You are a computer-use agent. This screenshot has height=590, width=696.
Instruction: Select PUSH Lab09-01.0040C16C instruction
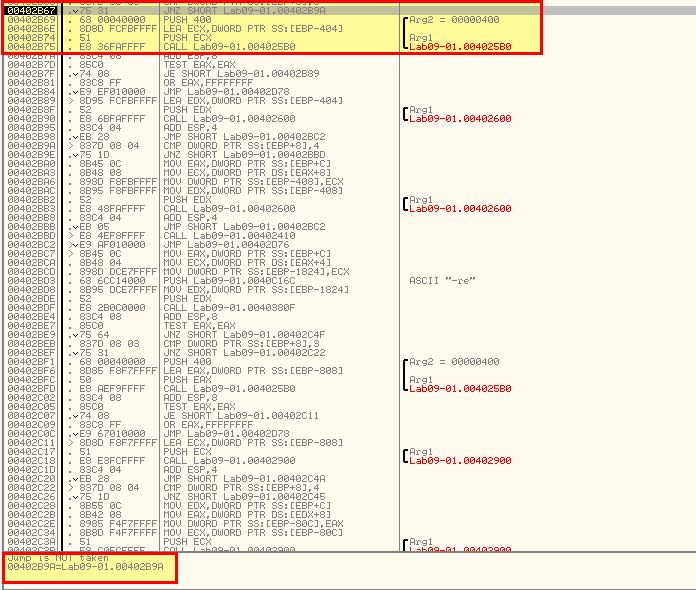[229, 281]
